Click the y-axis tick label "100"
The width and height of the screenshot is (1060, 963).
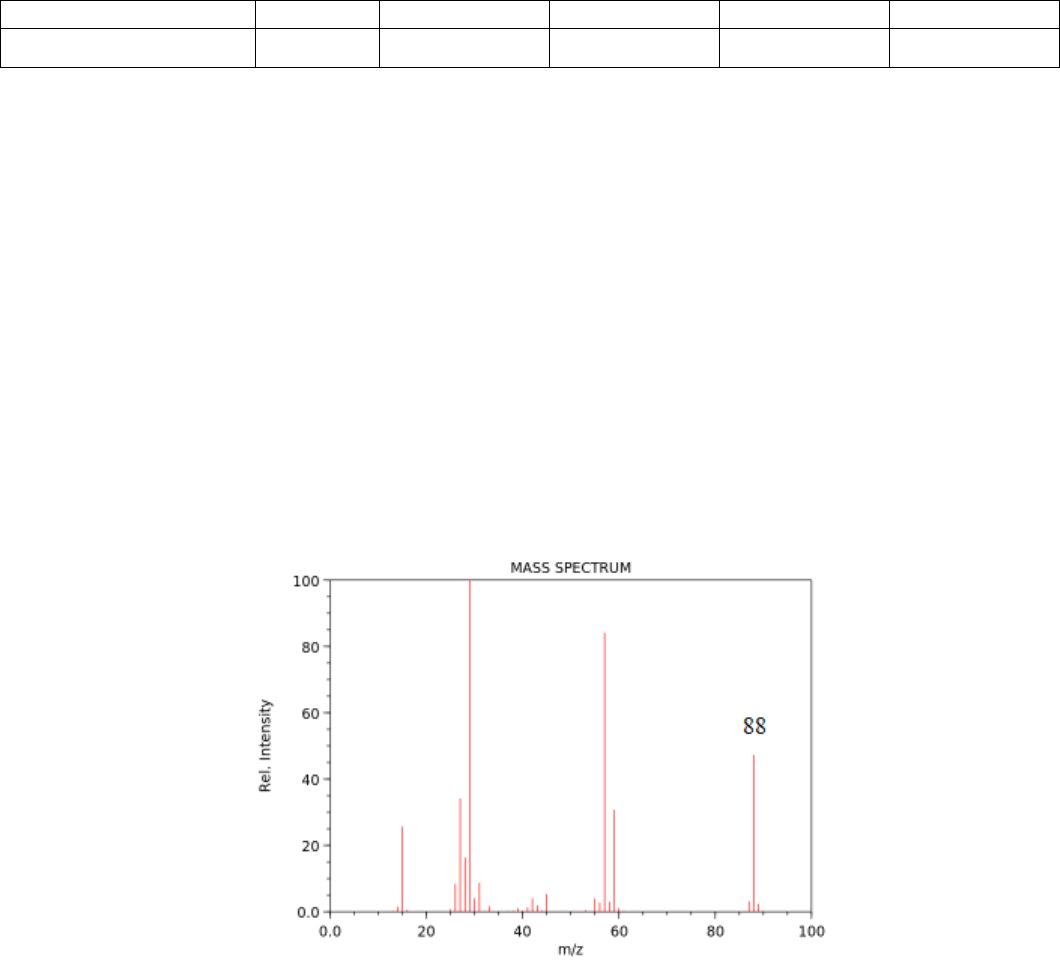tap(308, 581)
